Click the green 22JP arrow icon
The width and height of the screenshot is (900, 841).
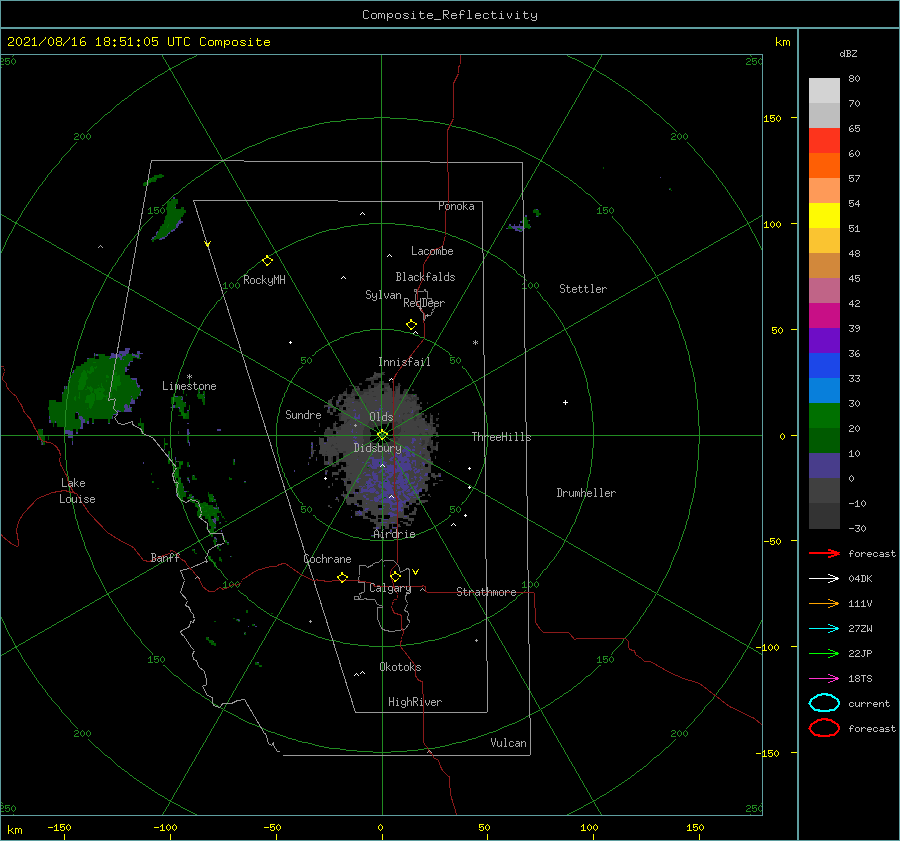[x=824, y=653]
